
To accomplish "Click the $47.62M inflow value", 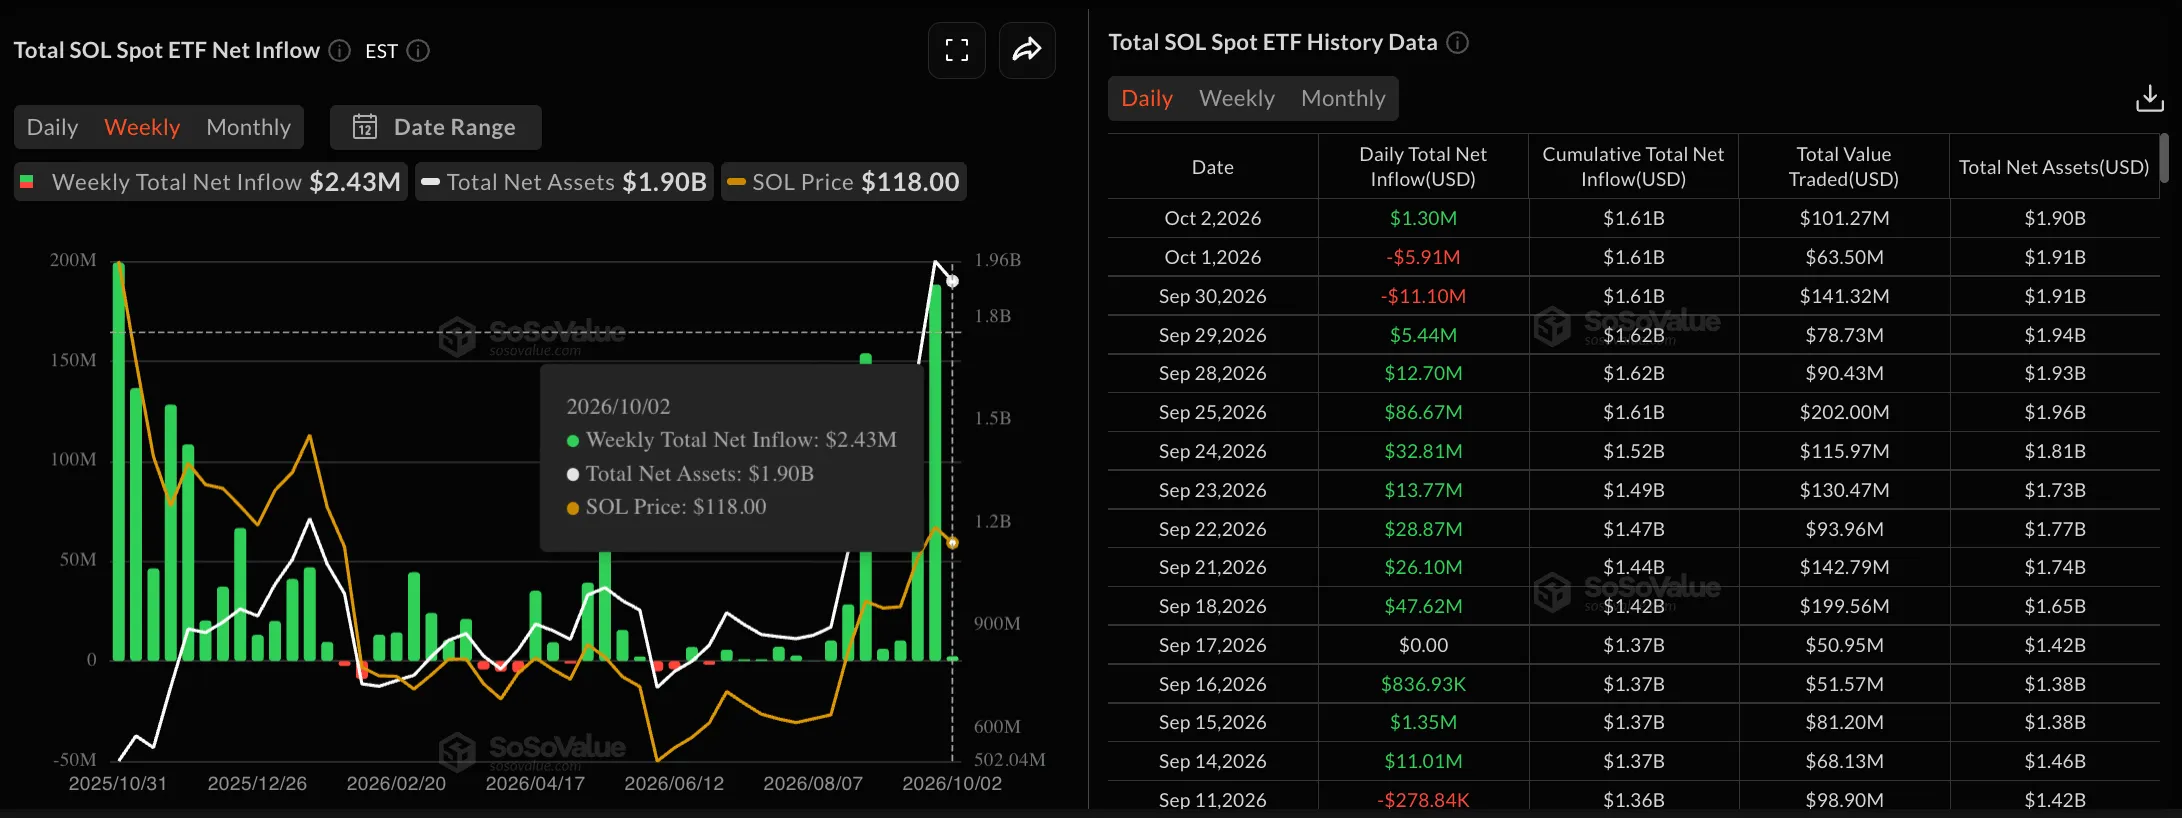I will (x=1423, y=606).
